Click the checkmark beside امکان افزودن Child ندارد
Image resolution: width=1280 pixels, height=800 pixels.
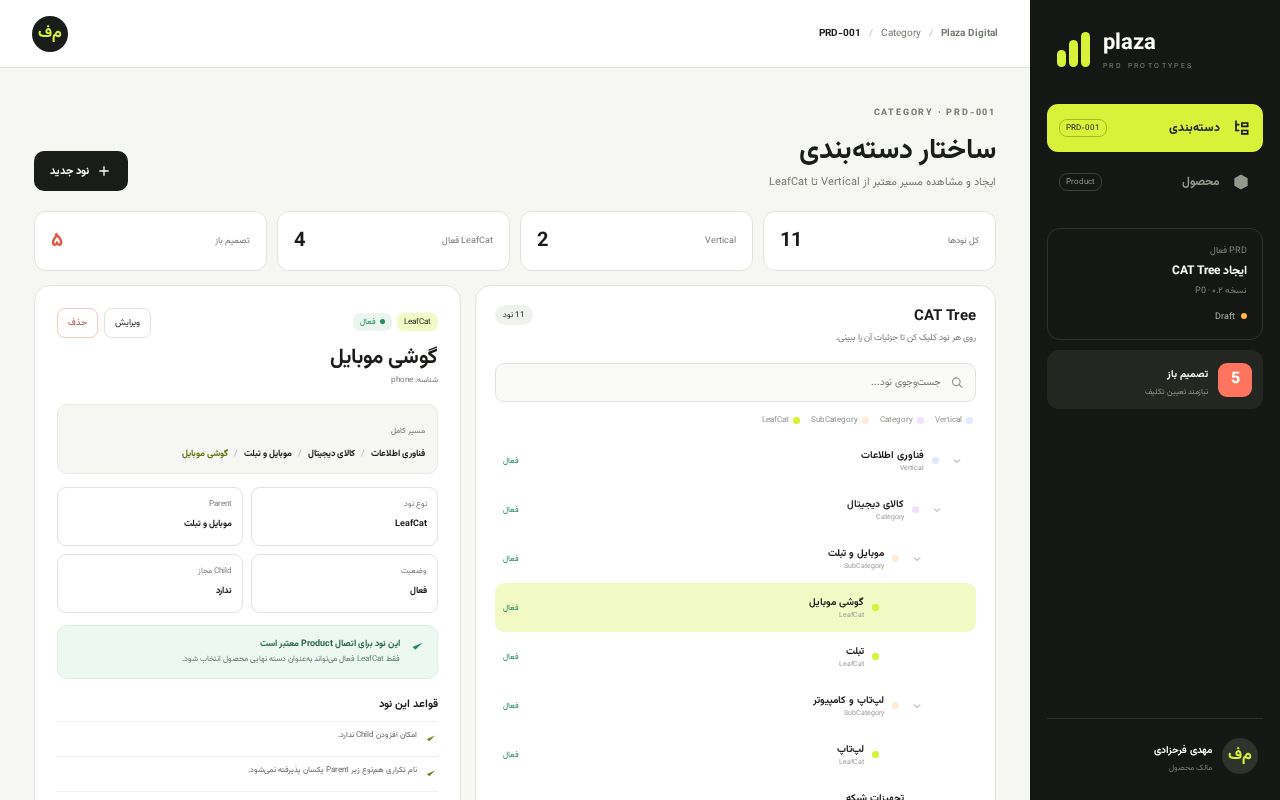[x=431, y=738]
